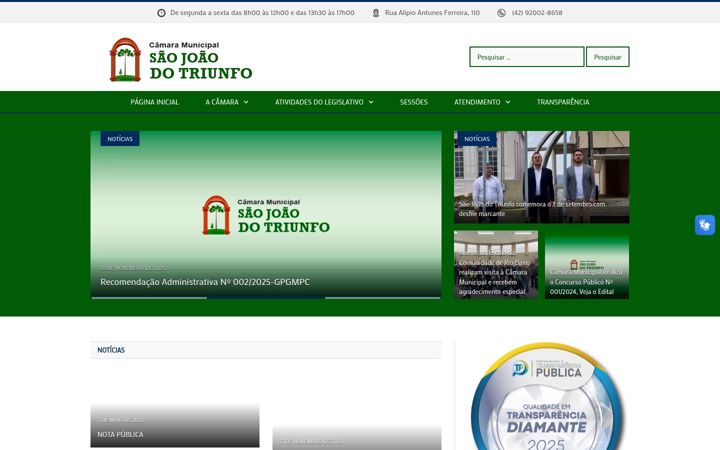Click the opening hours text in top bar
The image size is (720, 450).
[x=262, y=13]
